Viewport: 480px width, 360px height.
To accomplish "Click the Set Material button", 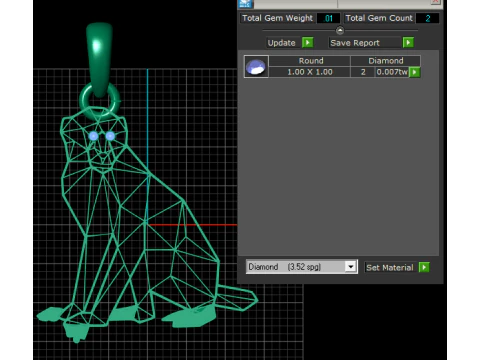I will pyautogui.click(x=390, y=267).
